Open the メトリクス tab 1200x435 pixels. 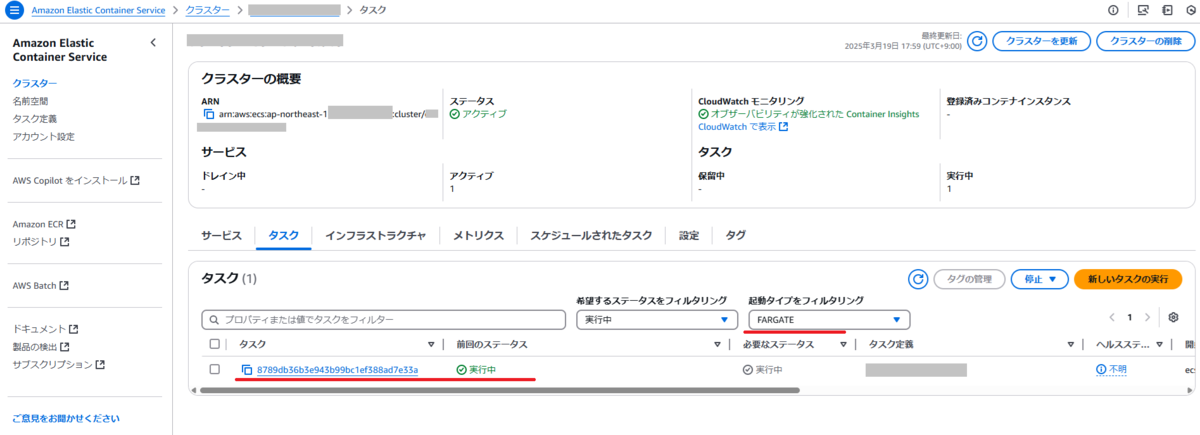coord(478,236)
